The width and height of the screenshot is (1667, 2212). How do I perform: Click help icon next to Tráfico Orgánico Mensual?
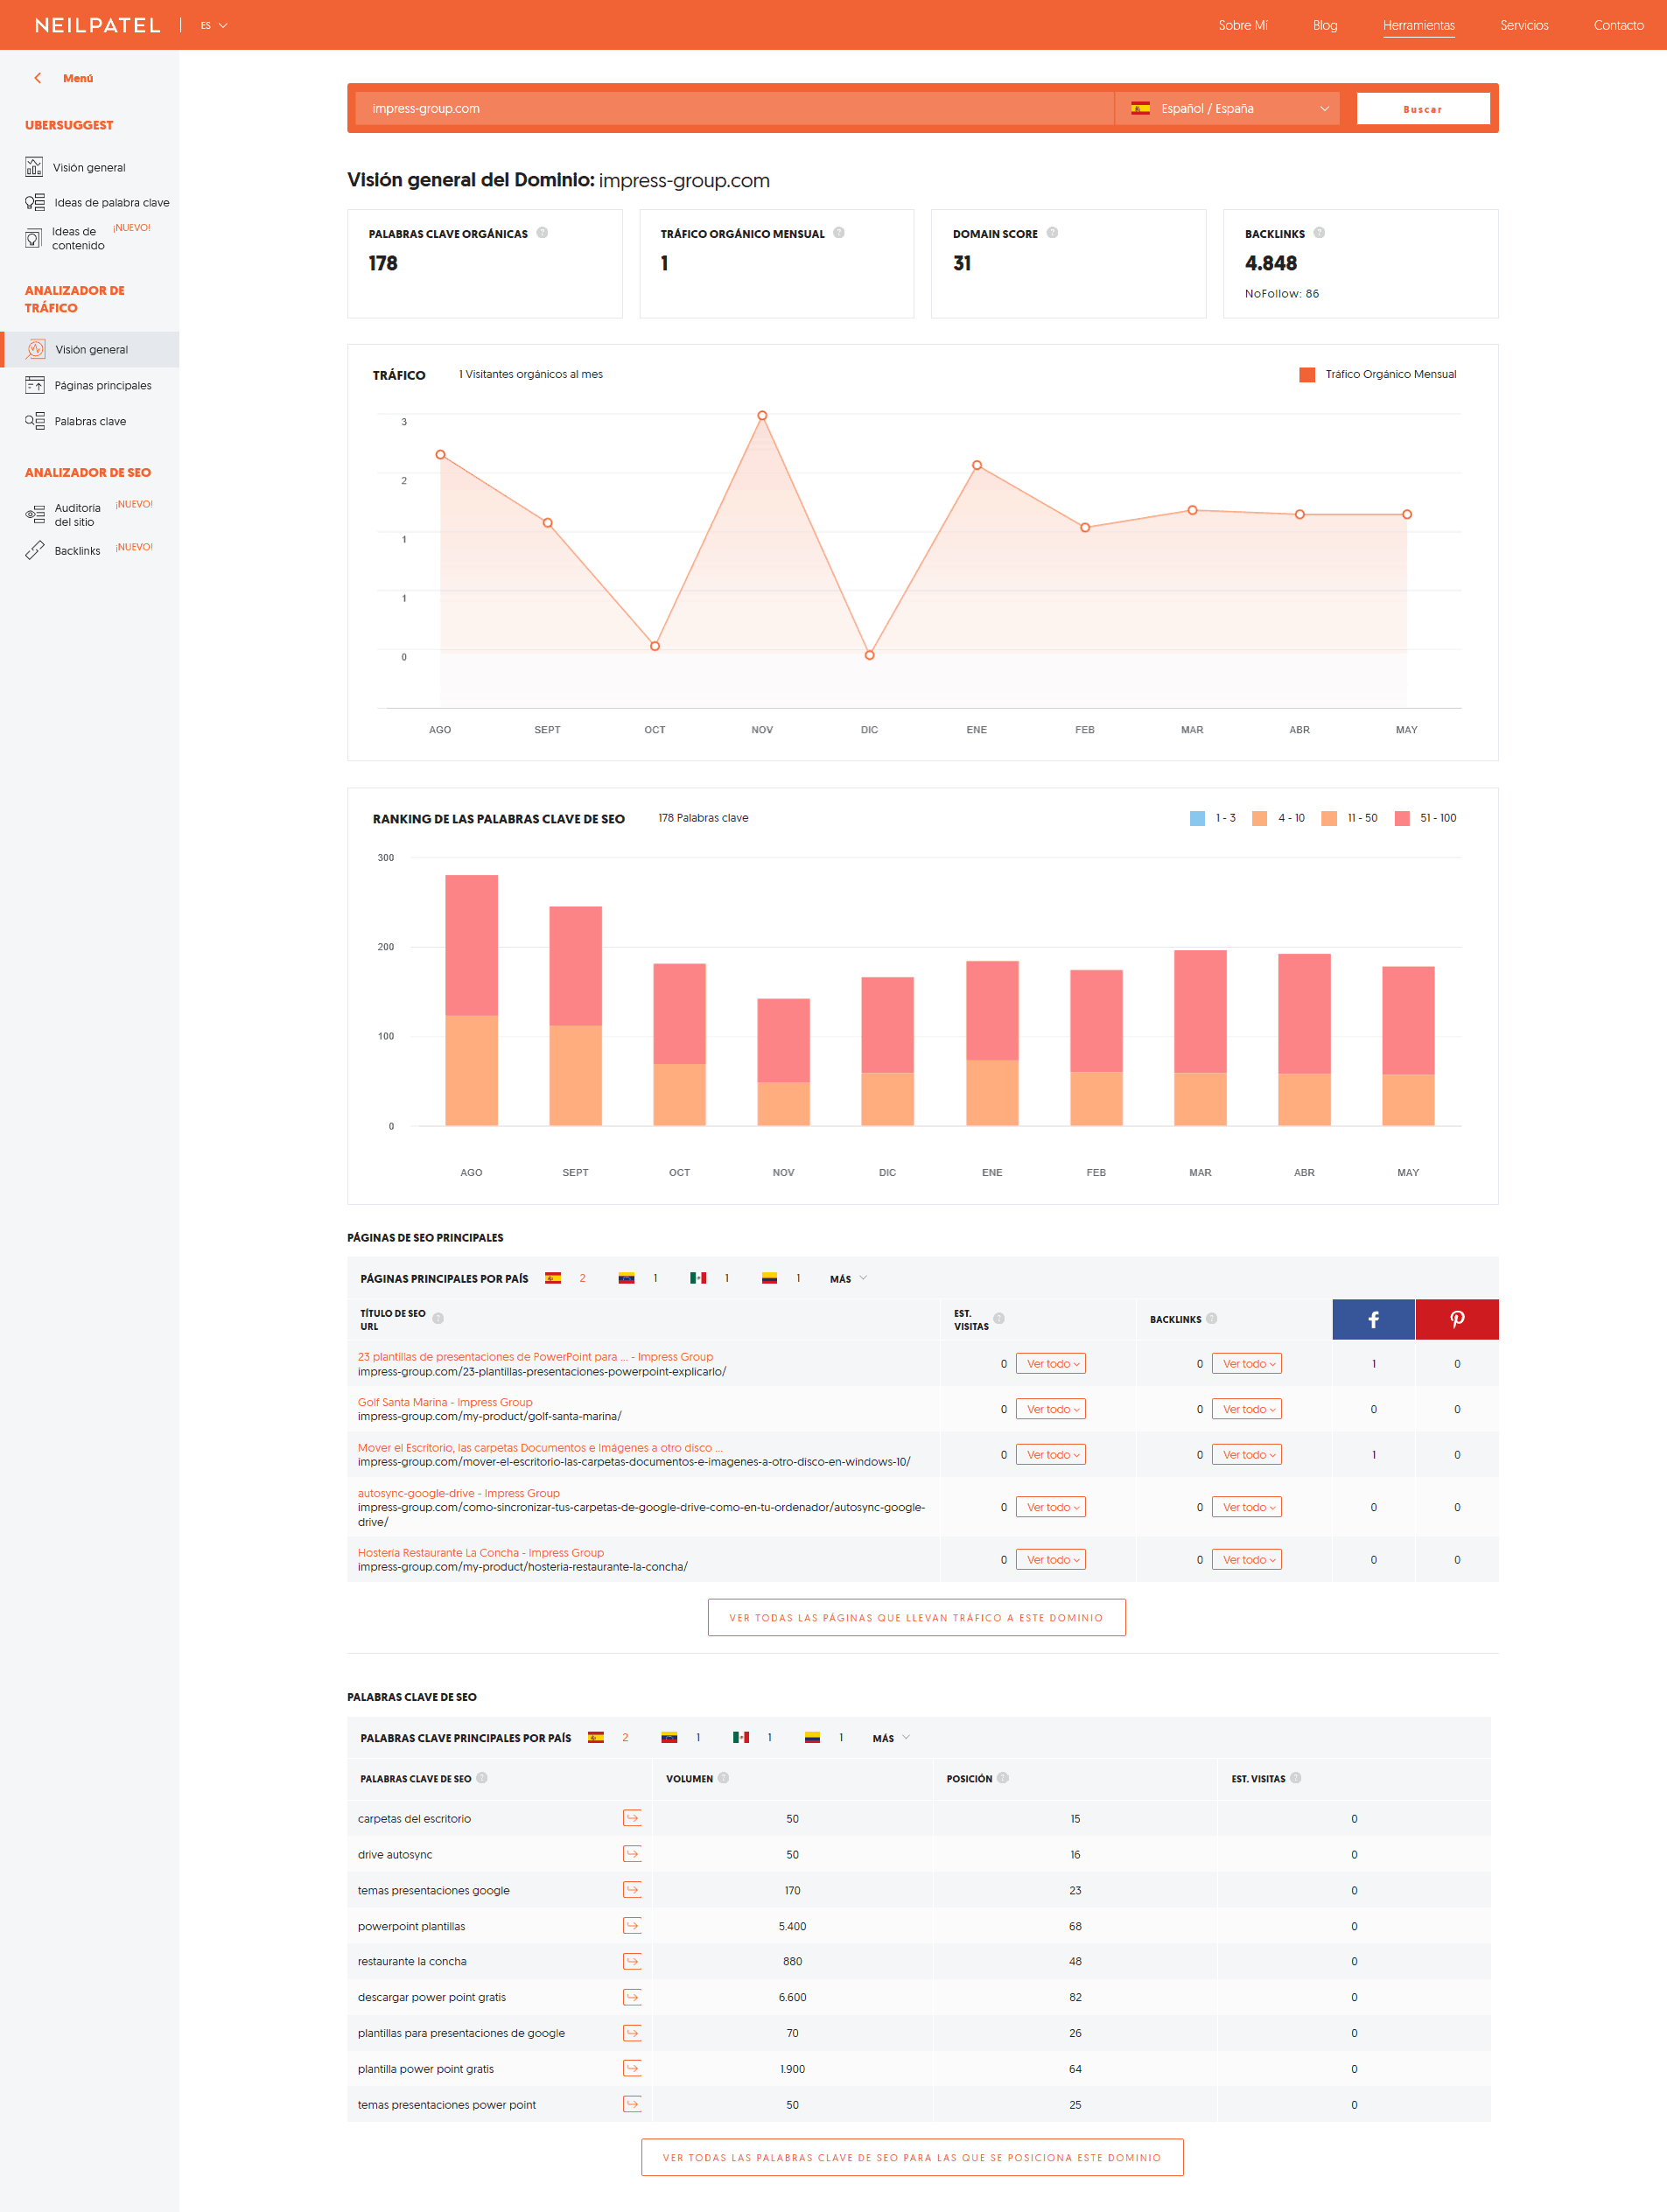(x=839, y=233)
